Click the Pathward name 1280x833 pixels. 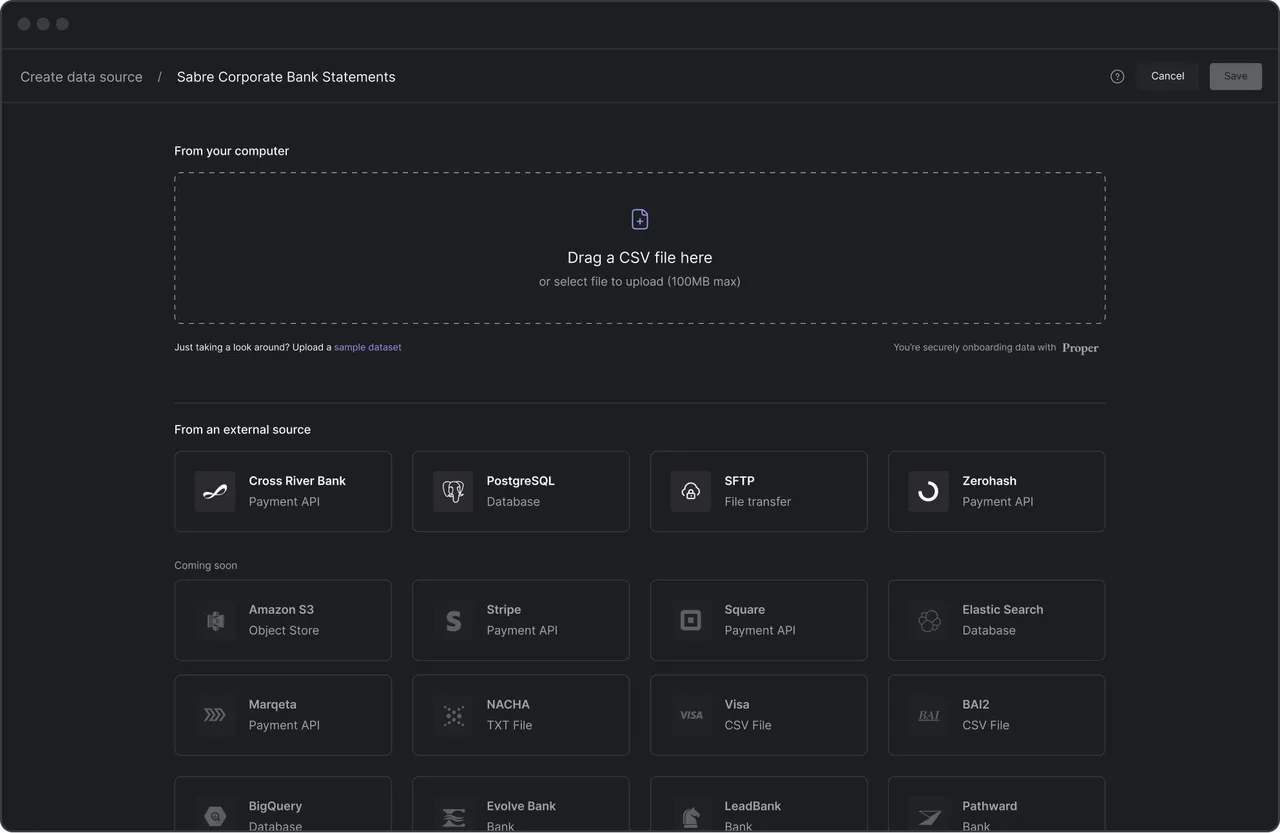point(990,806)
